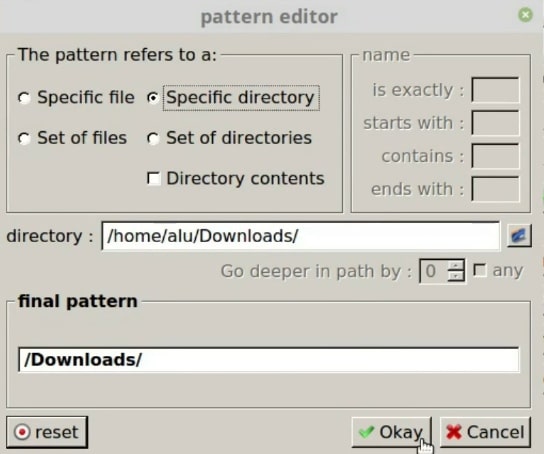Click the contains name field

pos(495,156)
